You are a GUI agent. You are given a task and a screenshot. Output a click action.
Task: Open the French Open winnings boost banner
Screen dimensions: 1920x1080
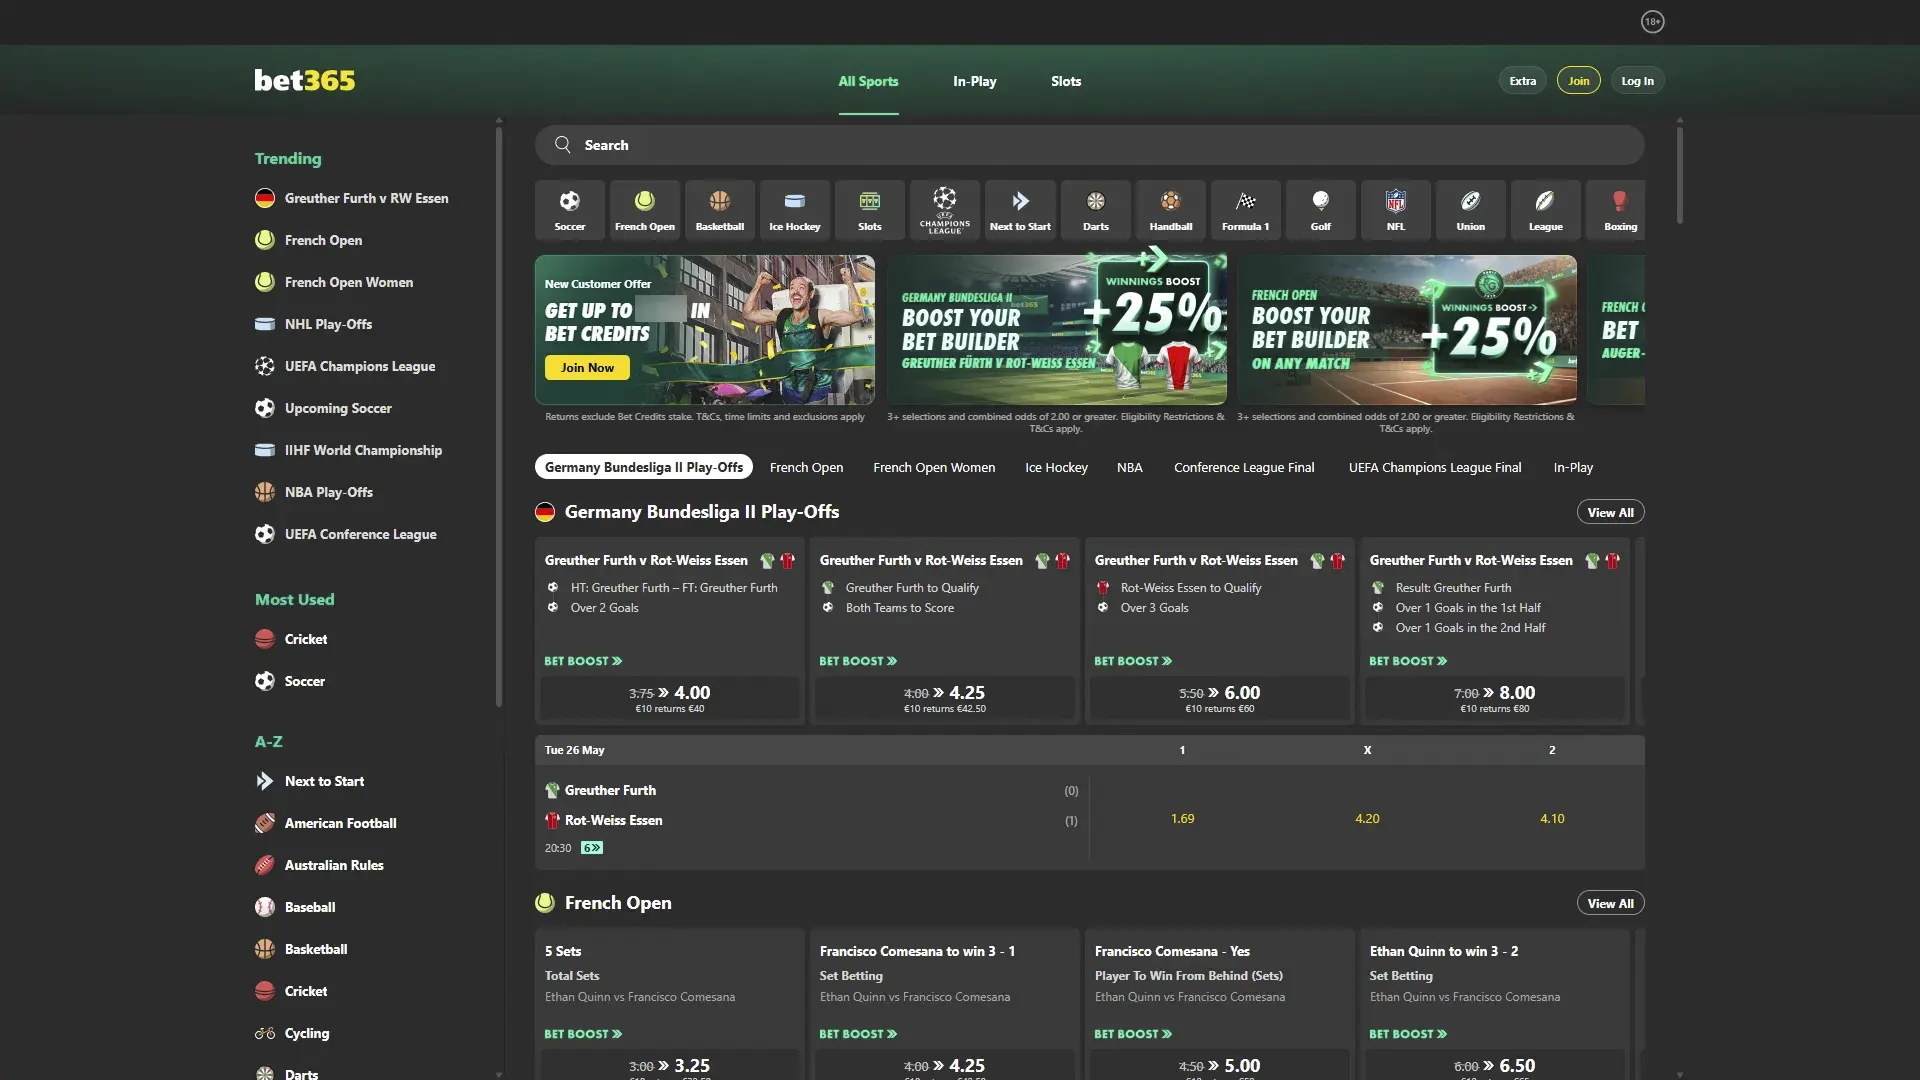[1406, 330]
